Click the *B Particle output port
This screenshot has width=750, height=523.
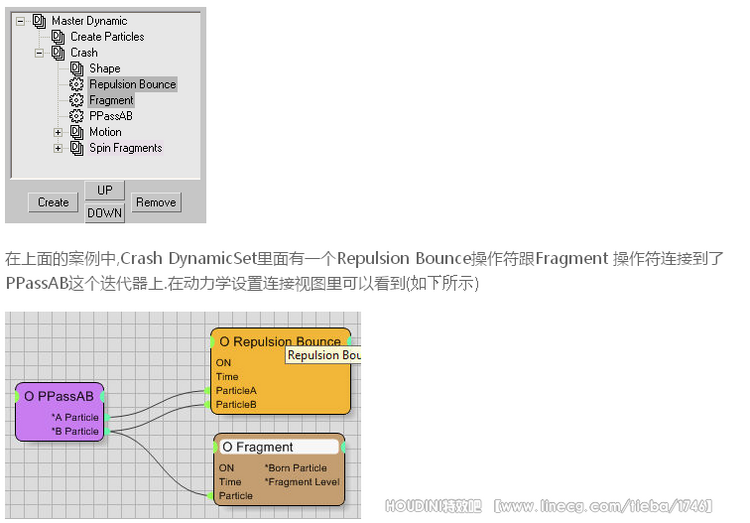tap(107, 432)
